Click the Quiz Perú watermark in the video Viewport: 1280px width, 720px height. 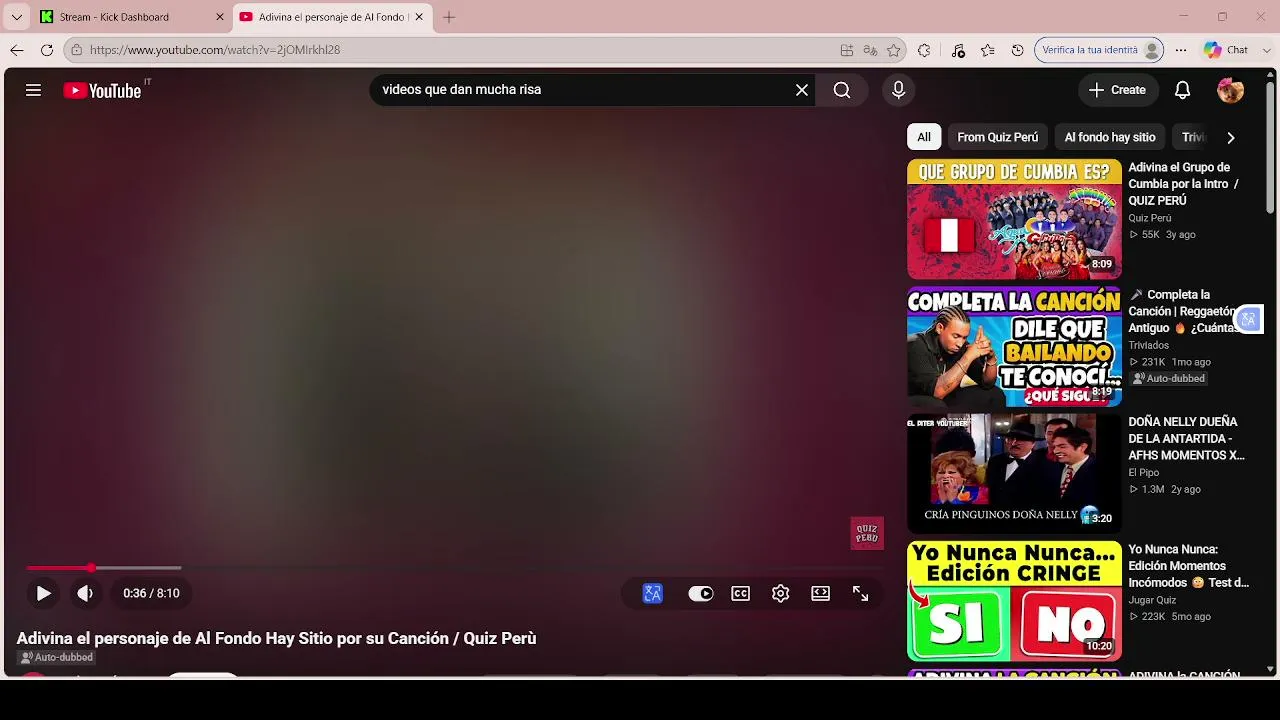point(867,533)
